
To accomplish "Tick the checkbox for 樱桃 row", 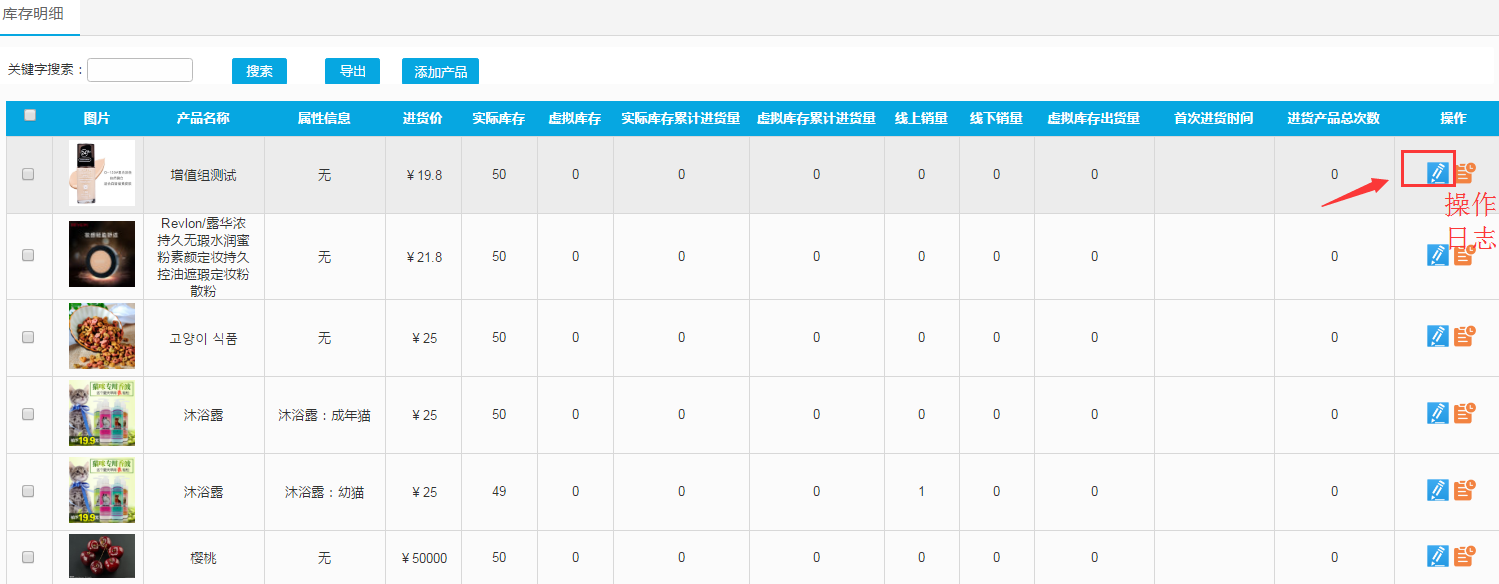I will pyautogui.click(x=28, y=557).
